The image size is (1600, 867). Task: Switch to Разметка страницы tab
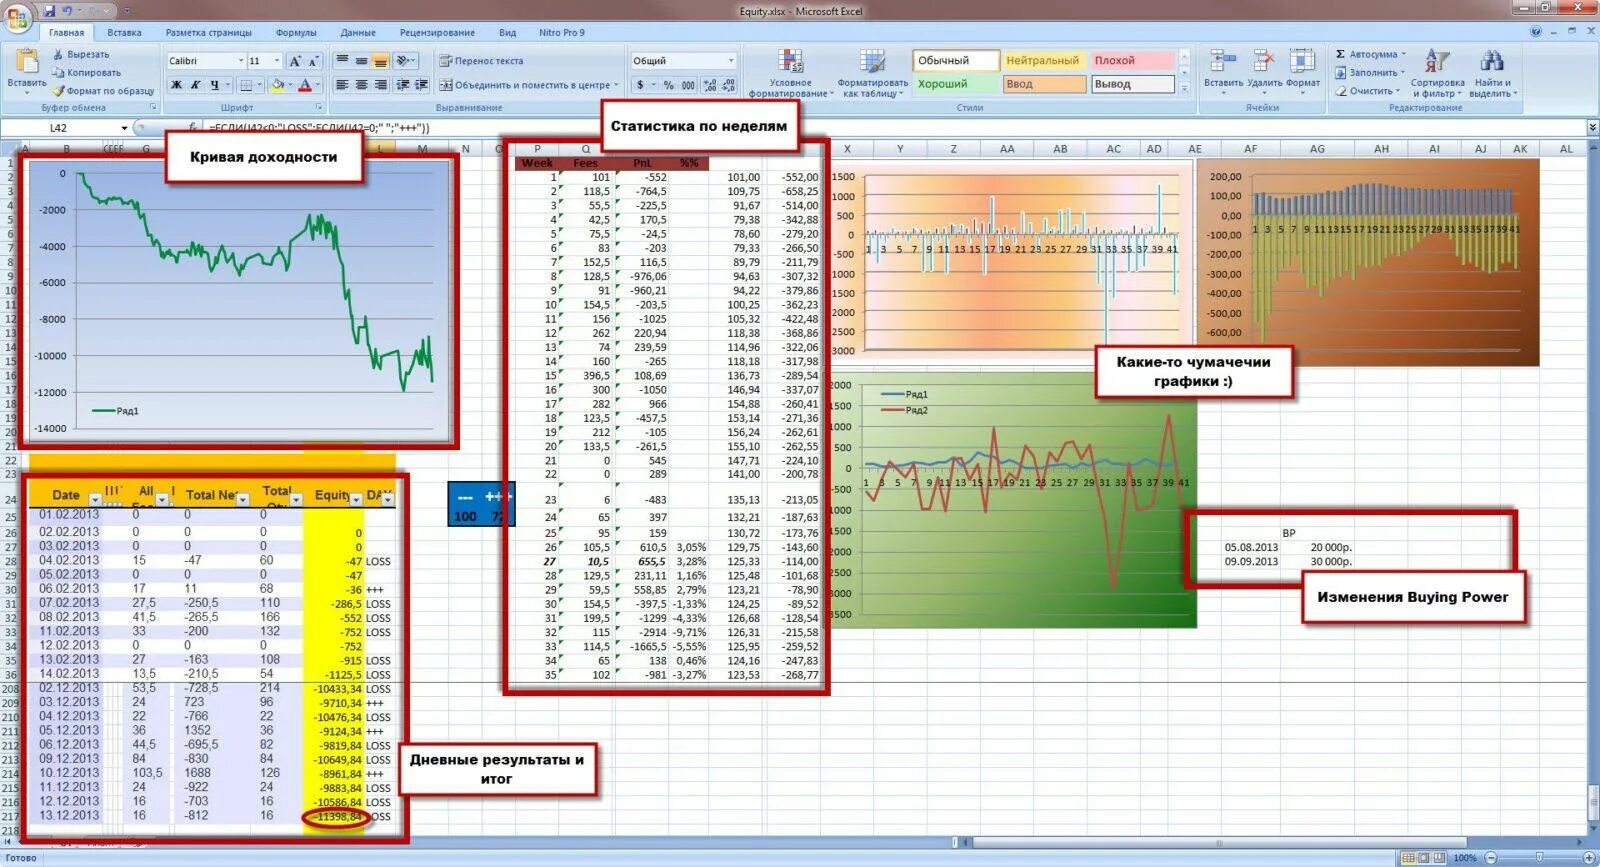tap(209, 33)
